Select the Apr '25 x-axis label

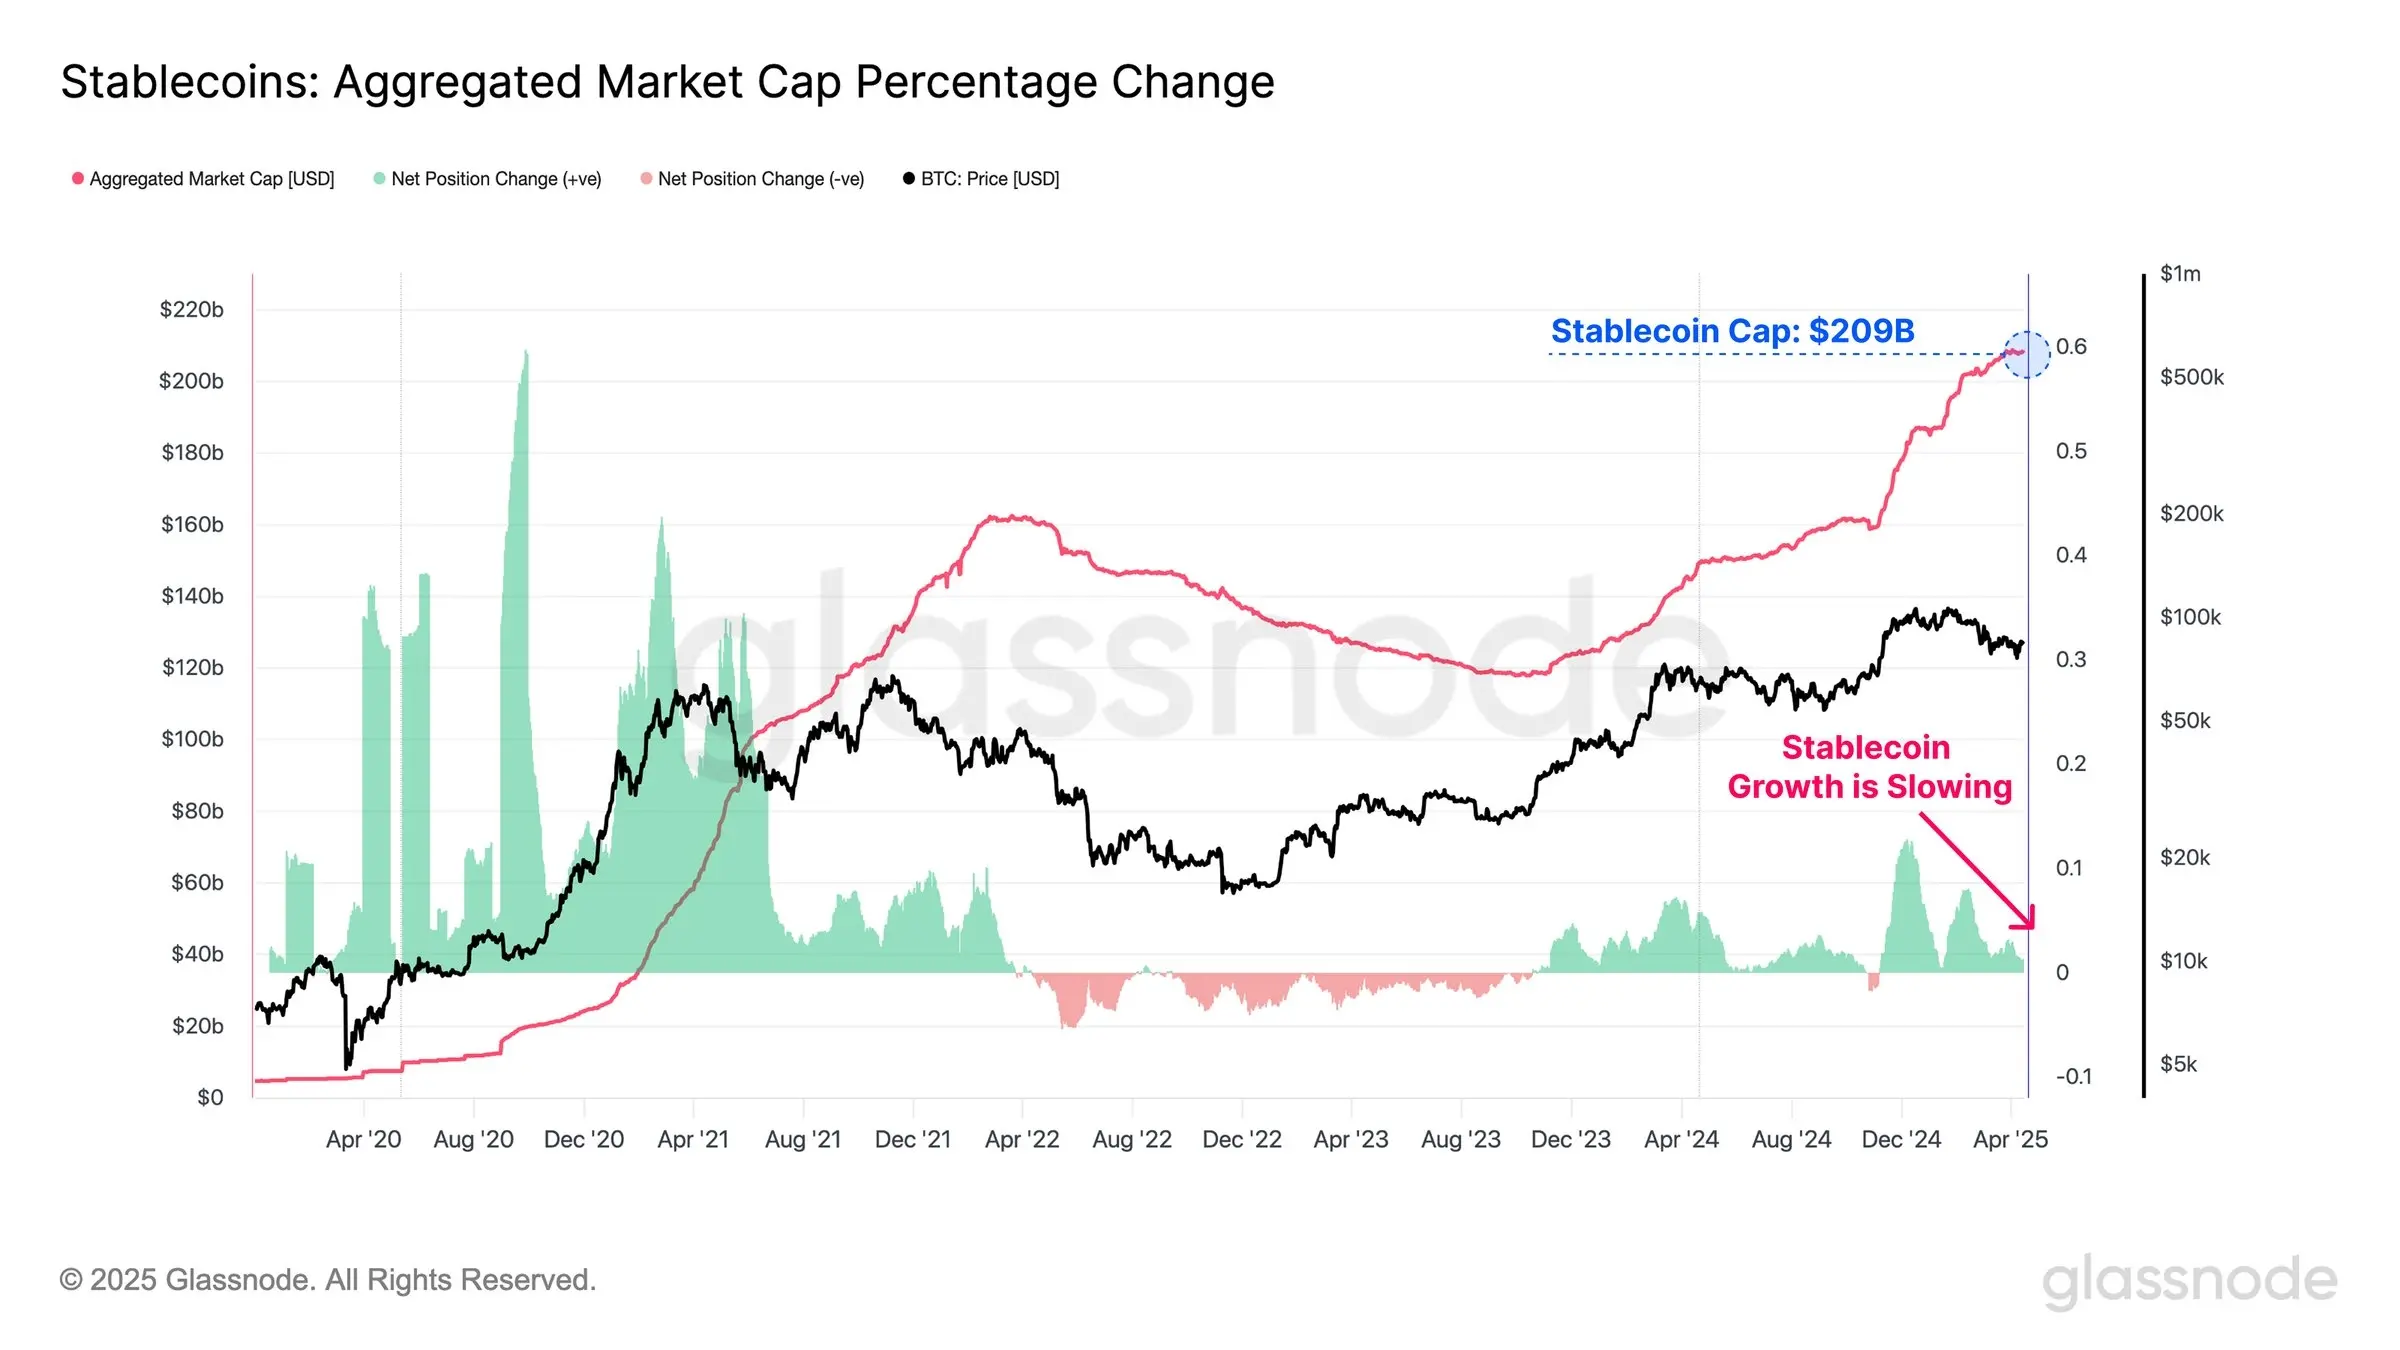(2010, 1139)
